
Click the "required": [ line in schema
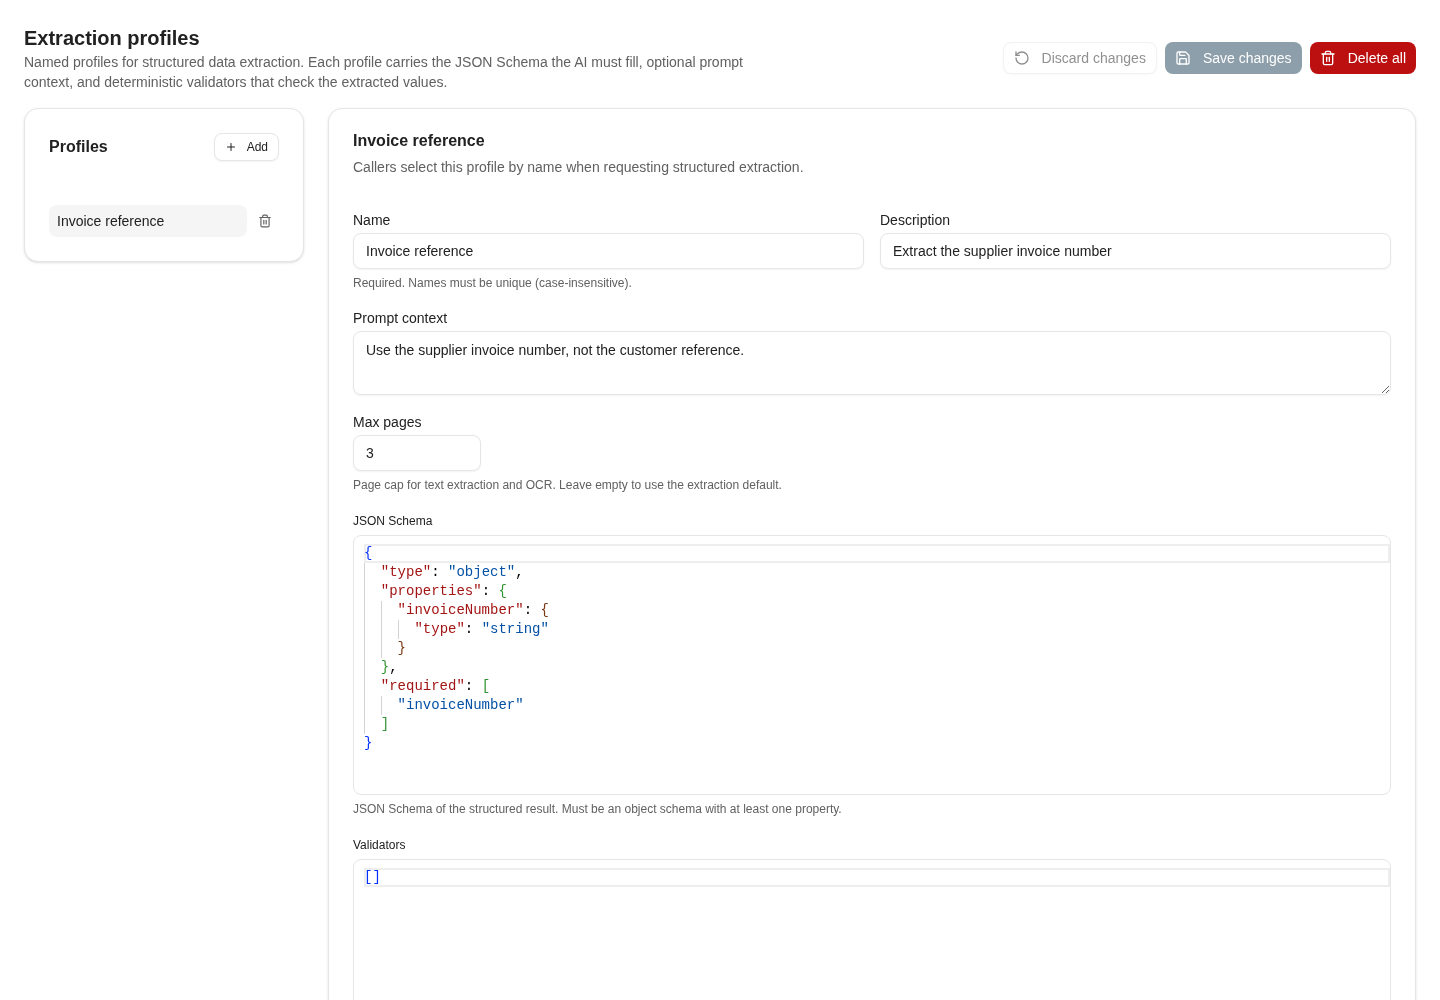coord(435,686)
